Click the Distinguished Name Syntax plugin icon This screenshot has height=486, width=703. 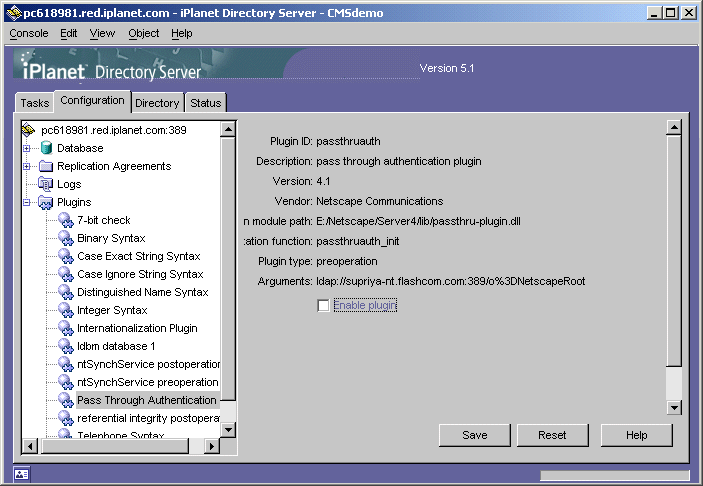pyautogui.click(x=66, y=292)
